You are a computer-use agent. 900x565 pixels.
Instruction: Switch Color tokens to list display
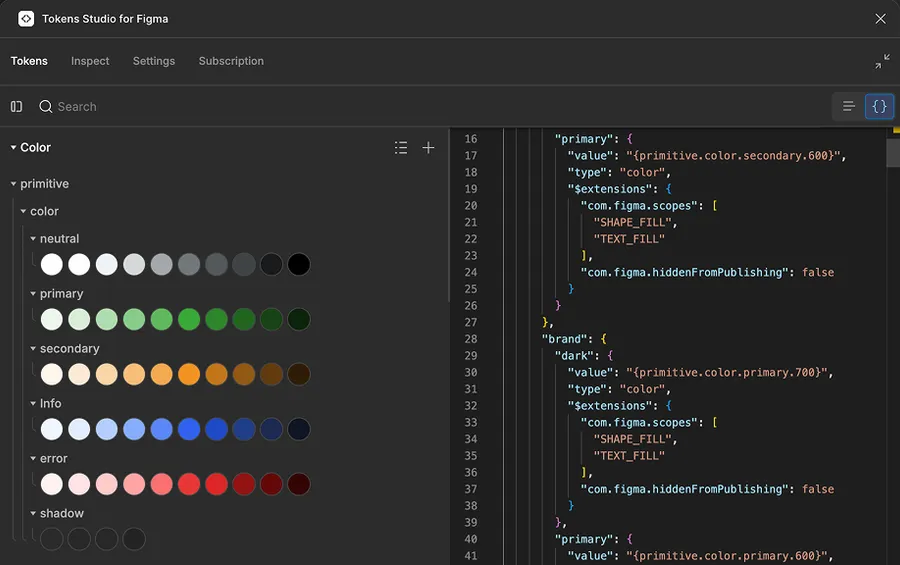pos(401,148)
